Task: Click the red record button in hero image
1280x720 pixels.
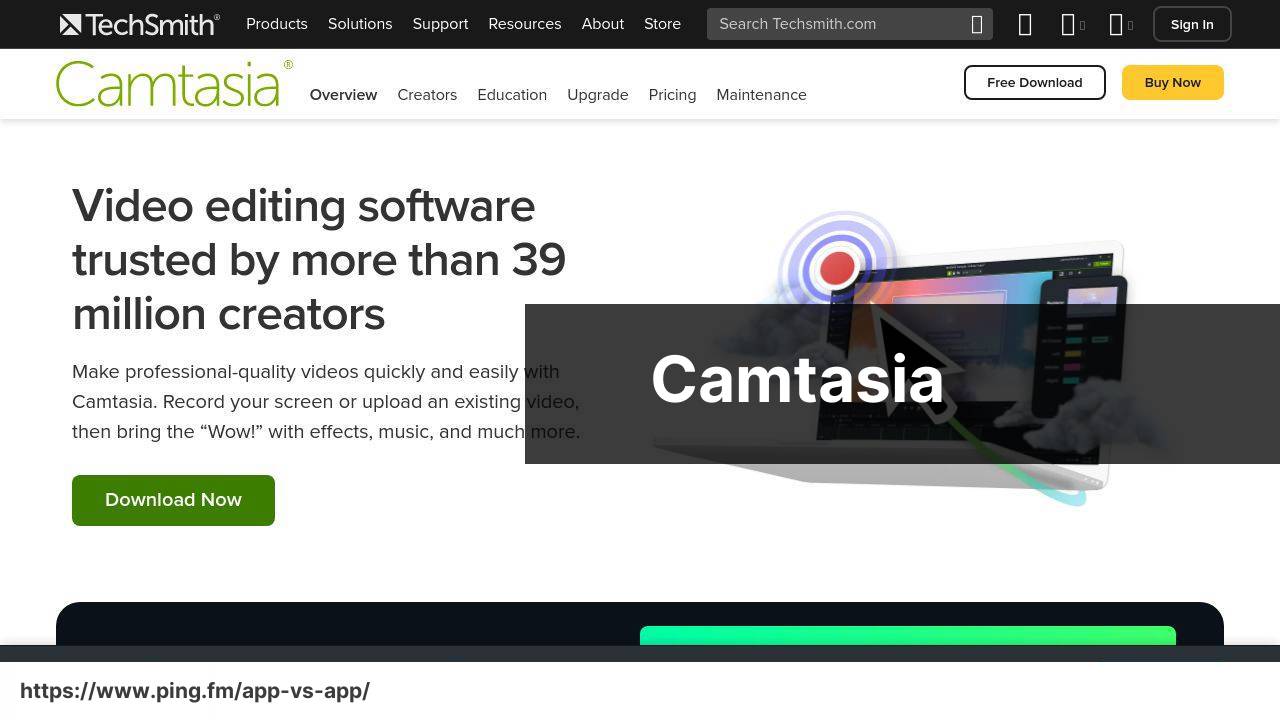Action: pos(837,267)
